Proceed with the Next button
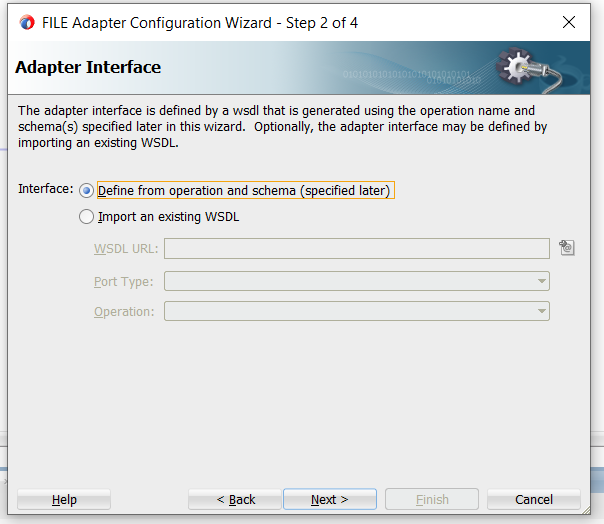Screen dimensions: 604x524 [330, 499]
